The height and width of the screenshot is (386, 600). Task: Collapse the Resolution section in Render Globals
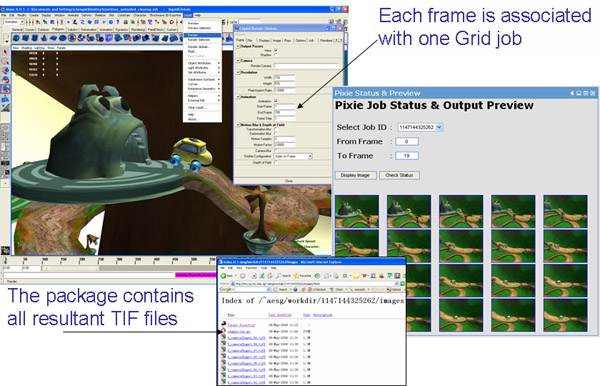[x=238, y=72]
